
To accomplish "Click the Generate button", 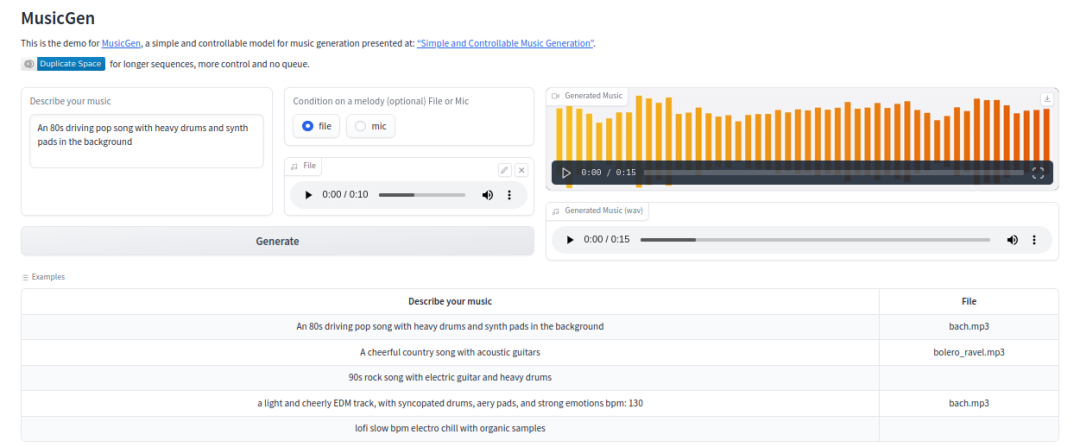I will coord(277,241).
